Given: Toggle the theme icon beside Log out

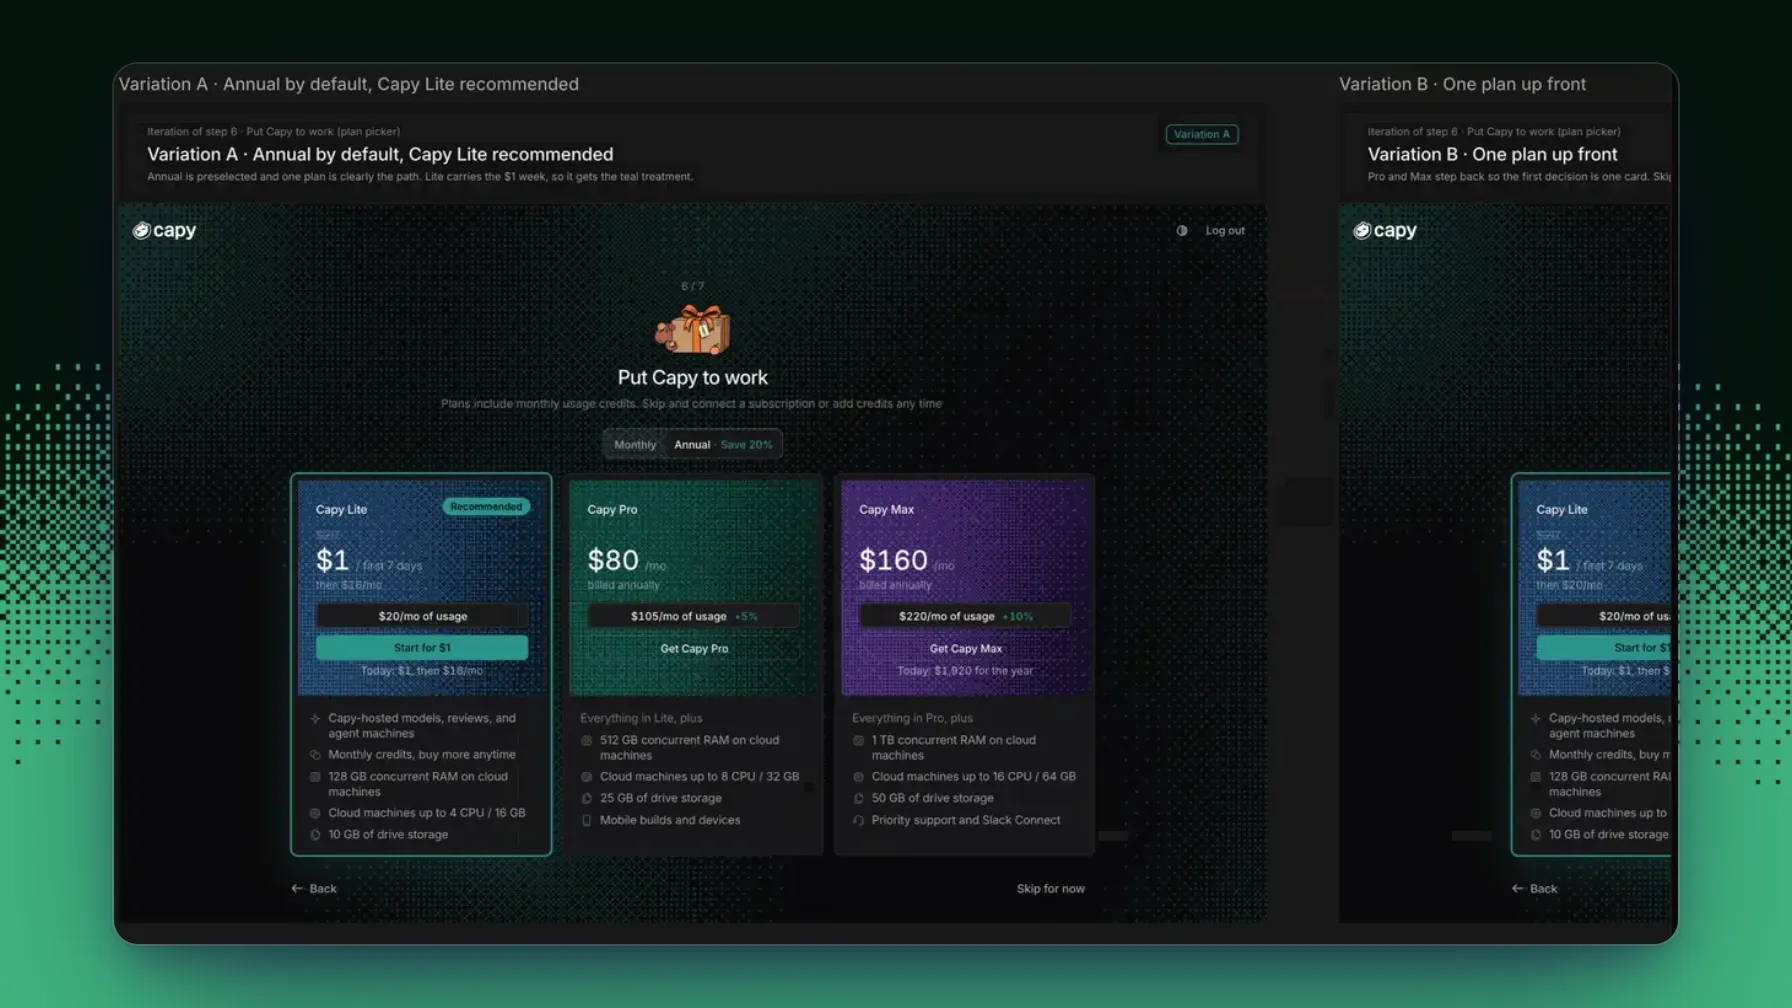Looking at the screenshot, I should 1182,230.
